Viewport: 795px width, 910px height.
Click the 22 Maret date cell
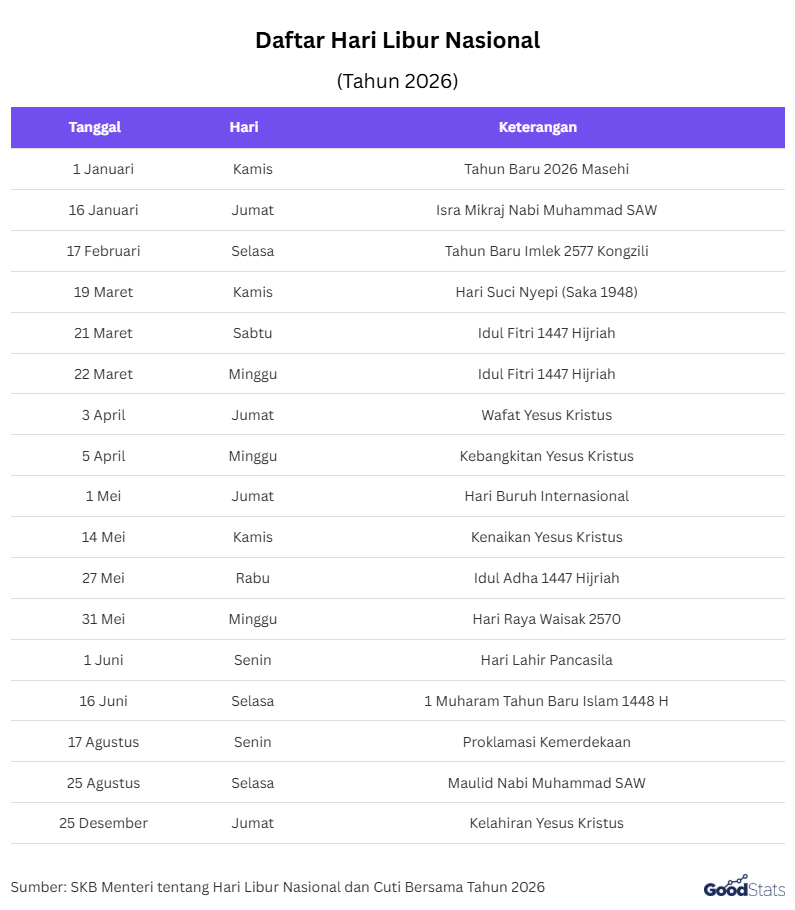click(x=103, y=374)
